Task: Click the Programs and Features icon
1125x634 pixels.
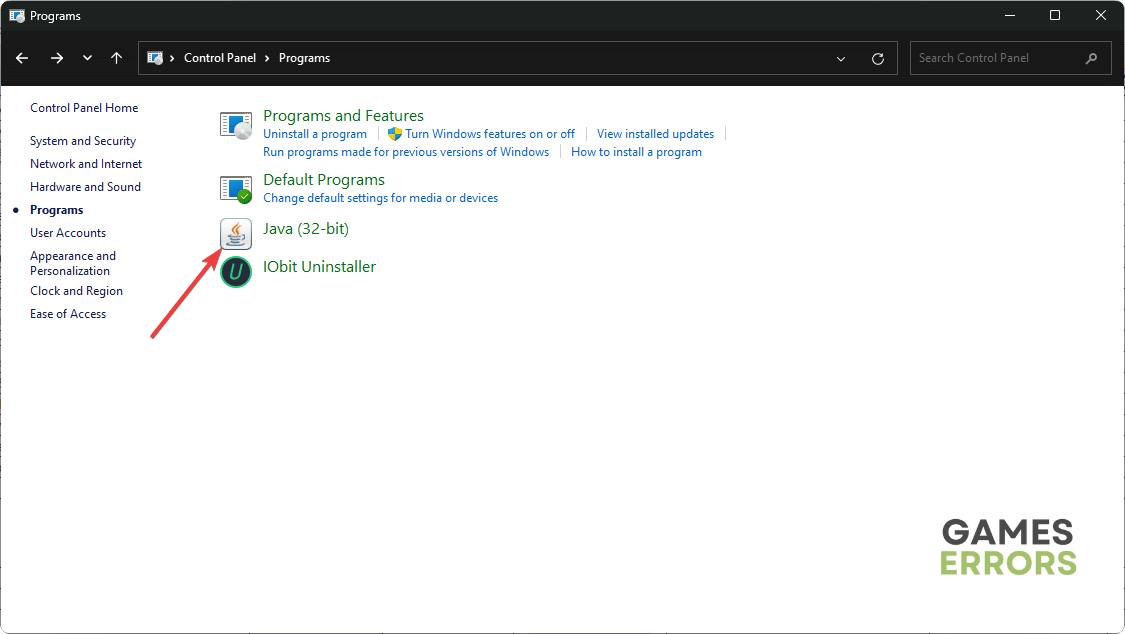Action: coord(236,125)
